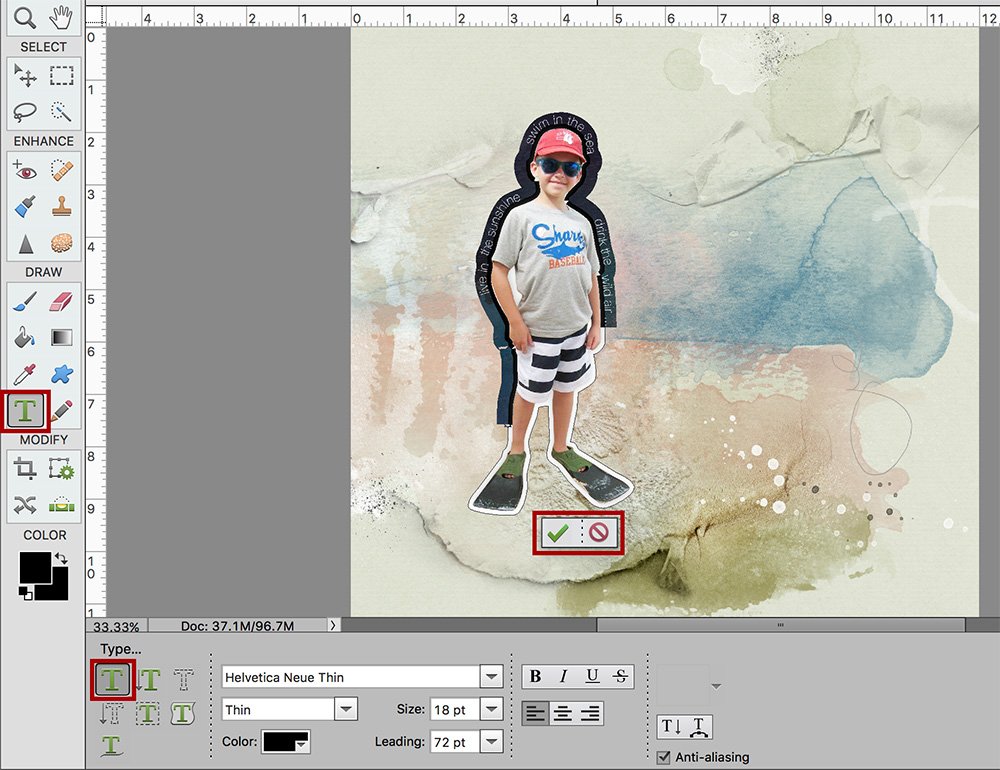Toggle text orientation button
This screenshot has width=1000, height=770.
[x=671, y=727]
